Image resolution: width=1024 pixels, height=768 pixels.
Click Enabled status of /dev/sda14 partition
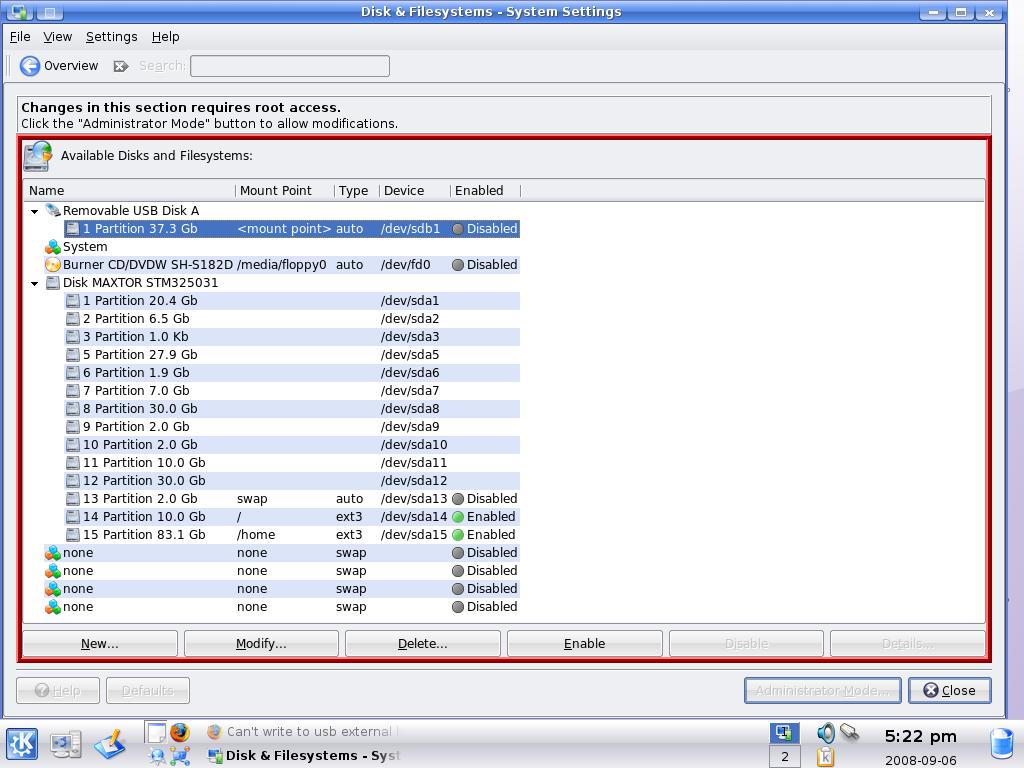pos(484,517)
